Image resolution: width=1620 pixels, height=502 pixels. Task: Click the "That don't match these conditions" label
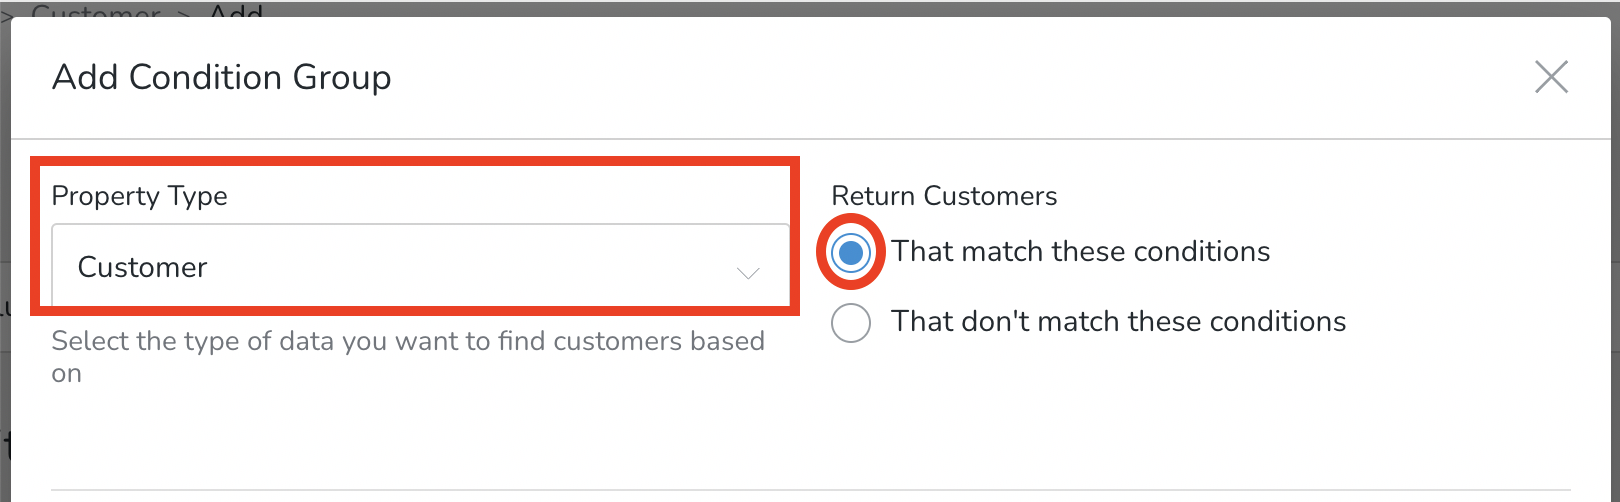[x=1118, y=321]
